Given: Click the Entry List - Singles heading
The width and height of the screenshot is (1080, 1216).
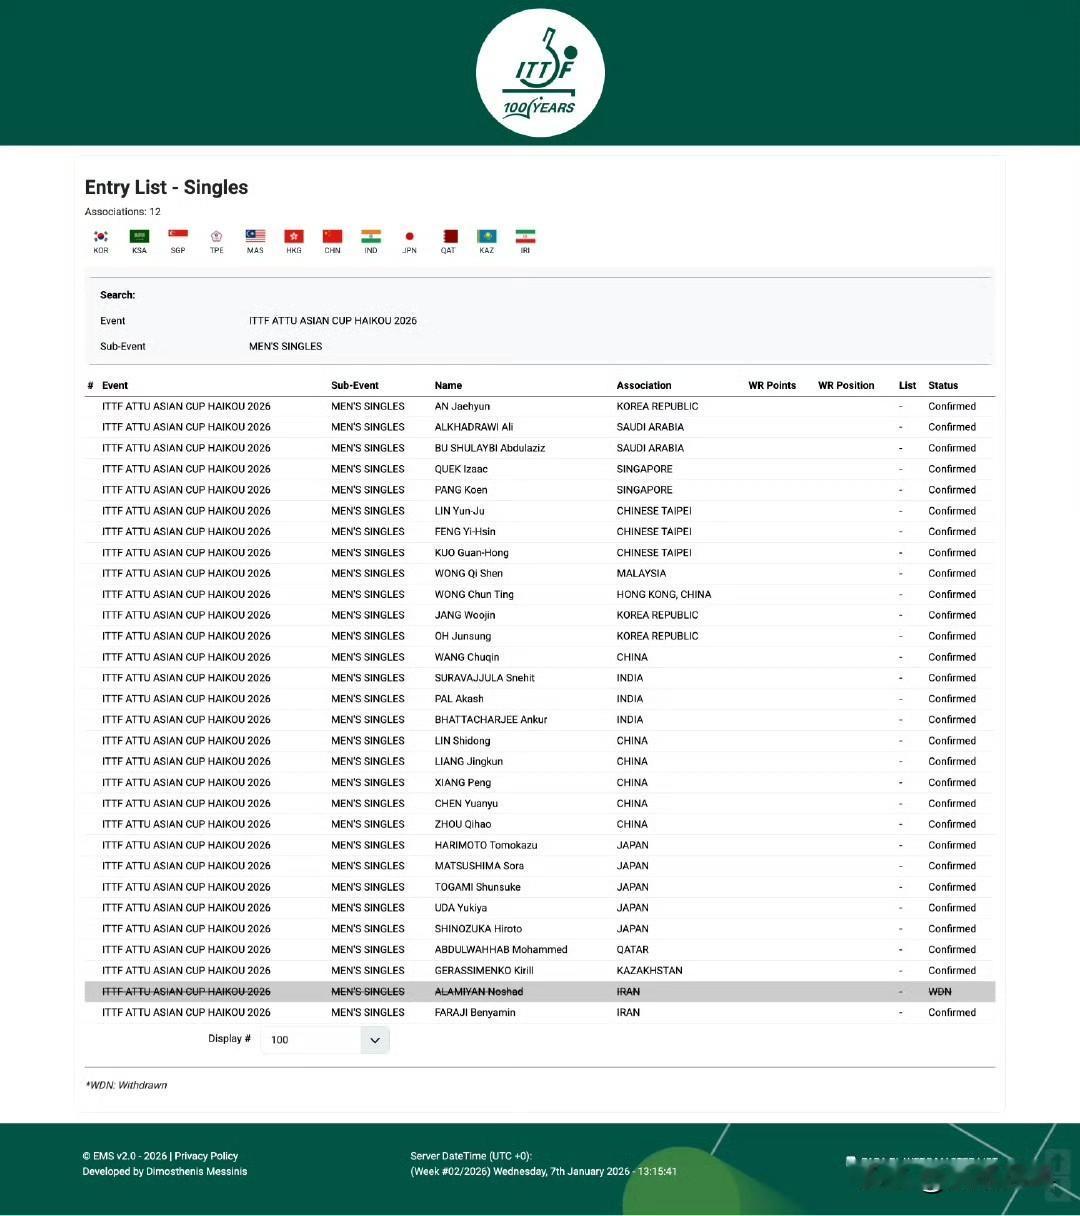Looking at the screenshot, I should (x=166, y=187).
